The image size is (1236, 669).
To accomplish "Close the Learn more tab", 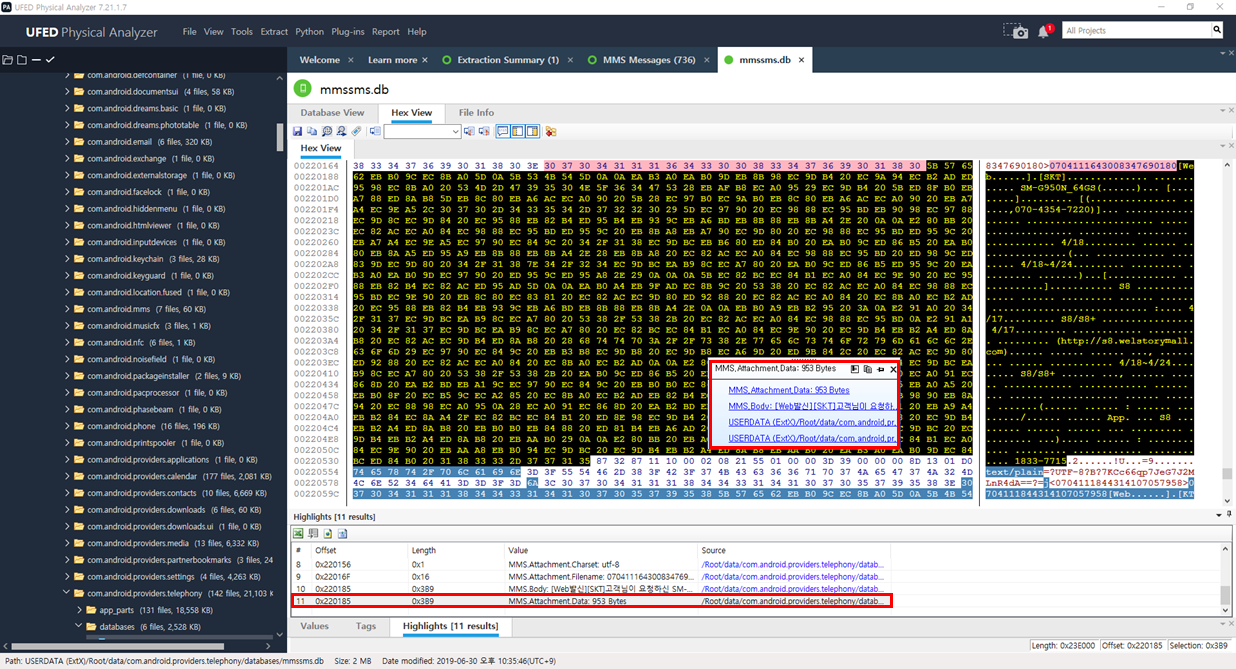I will [x=424, y=60].
